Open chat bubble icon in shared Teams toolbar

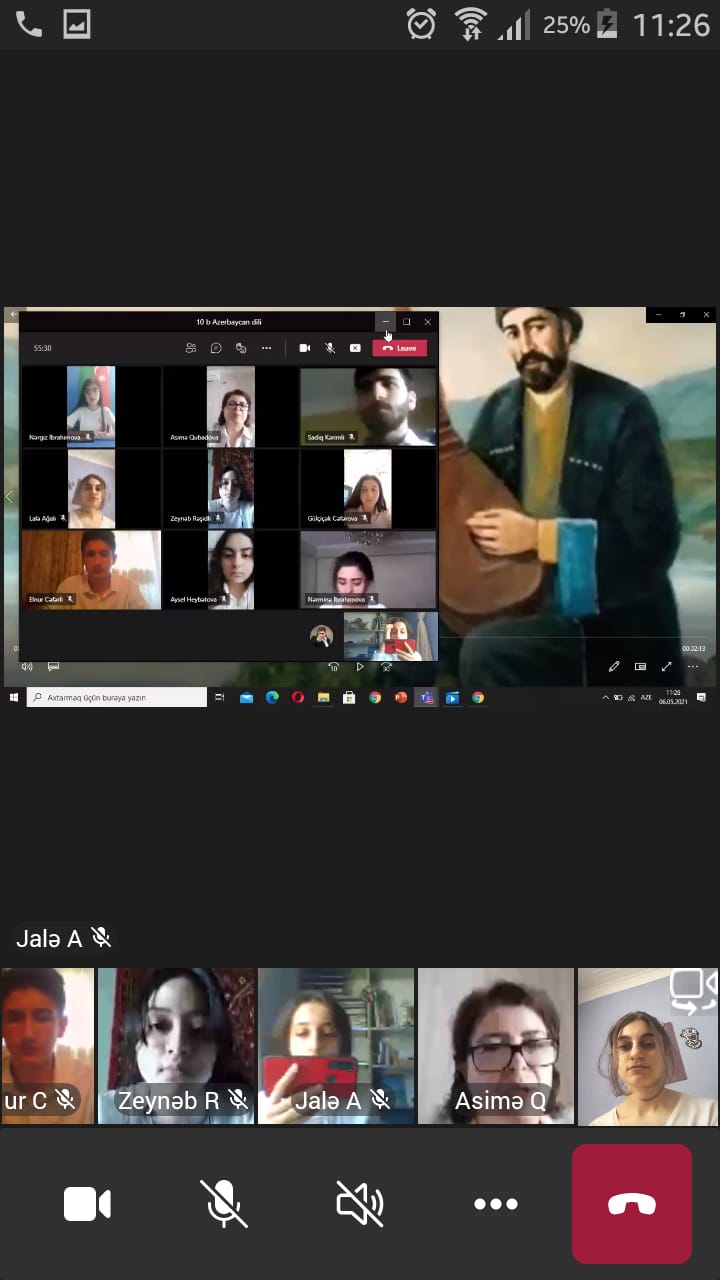(x=216, y=348)
